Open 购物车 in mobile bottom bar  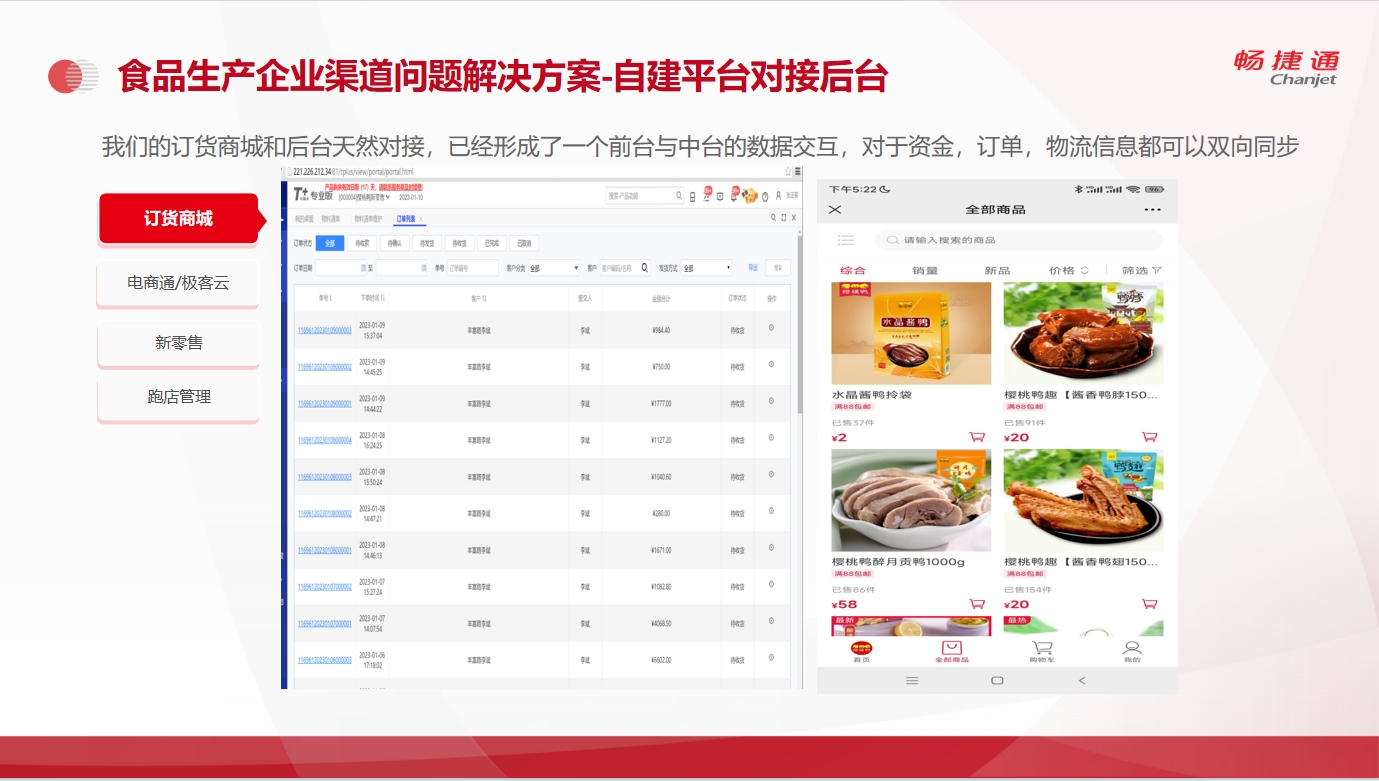(1042, 652)
